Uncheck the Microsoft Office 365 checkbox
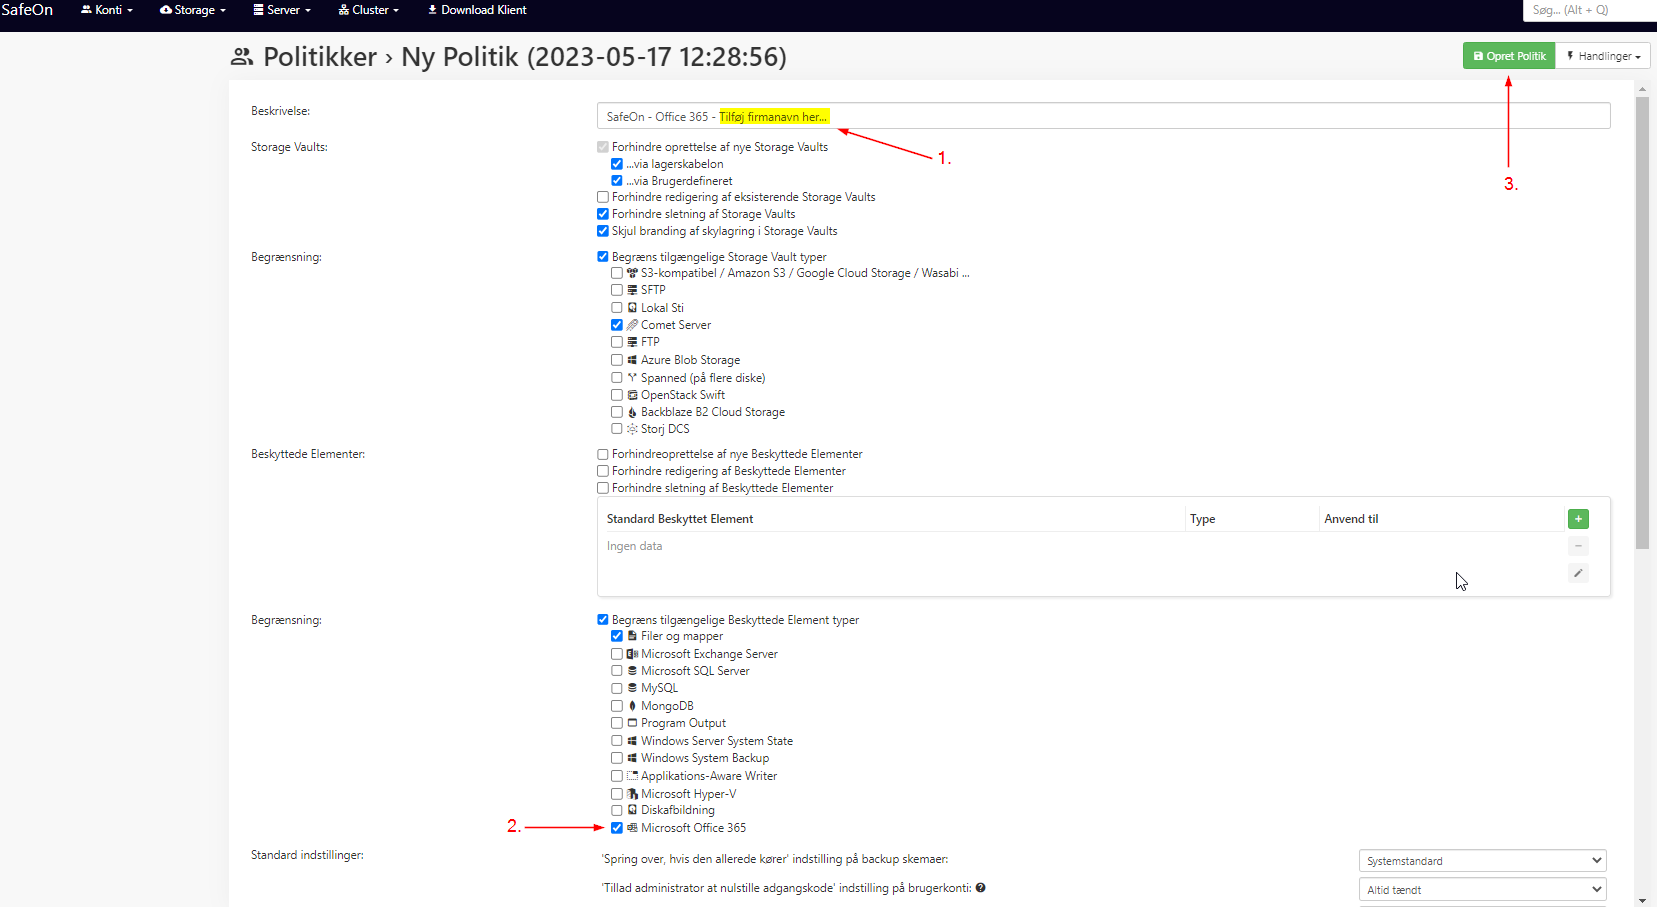The width and height of the screenshot is (1657, 907). 617,828
